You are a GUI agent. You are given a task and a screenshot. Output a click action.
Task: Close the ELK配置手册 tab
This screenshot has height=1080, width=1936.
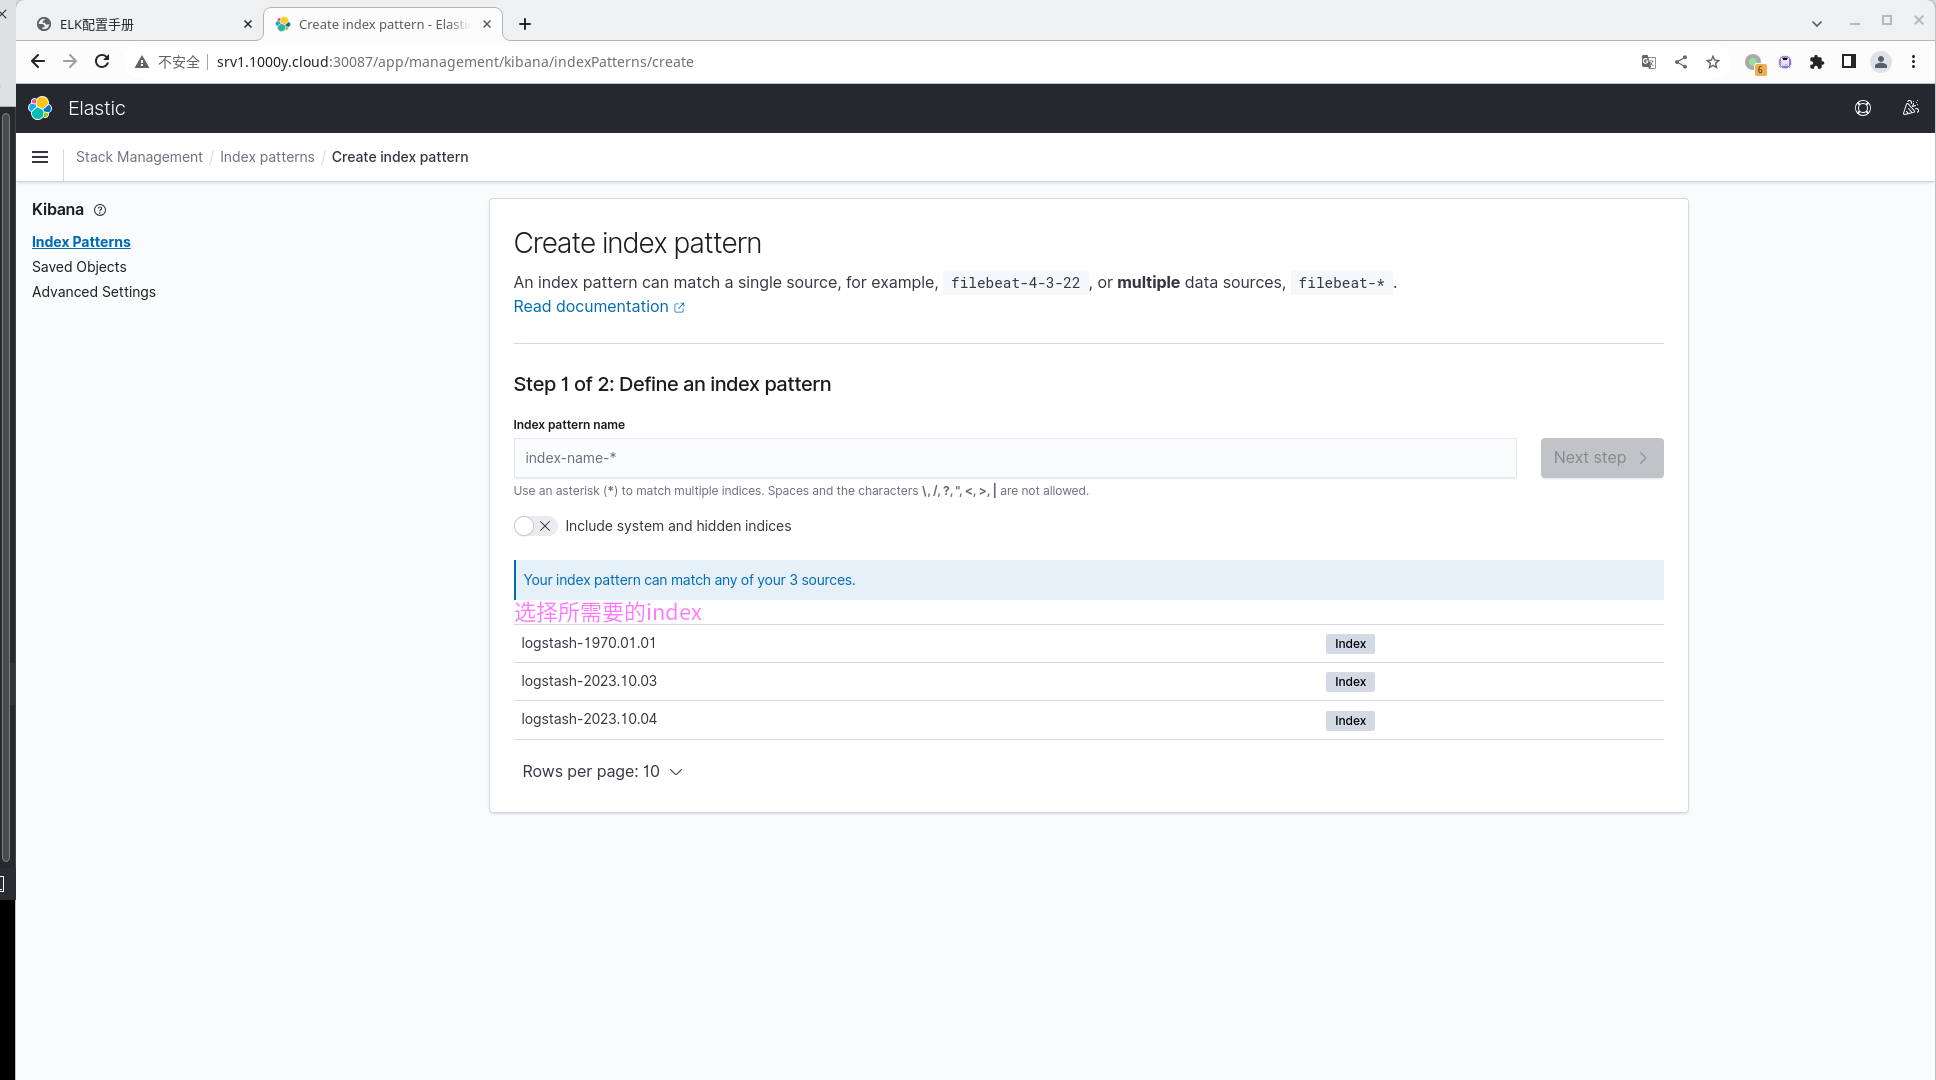tap(248, 24)
